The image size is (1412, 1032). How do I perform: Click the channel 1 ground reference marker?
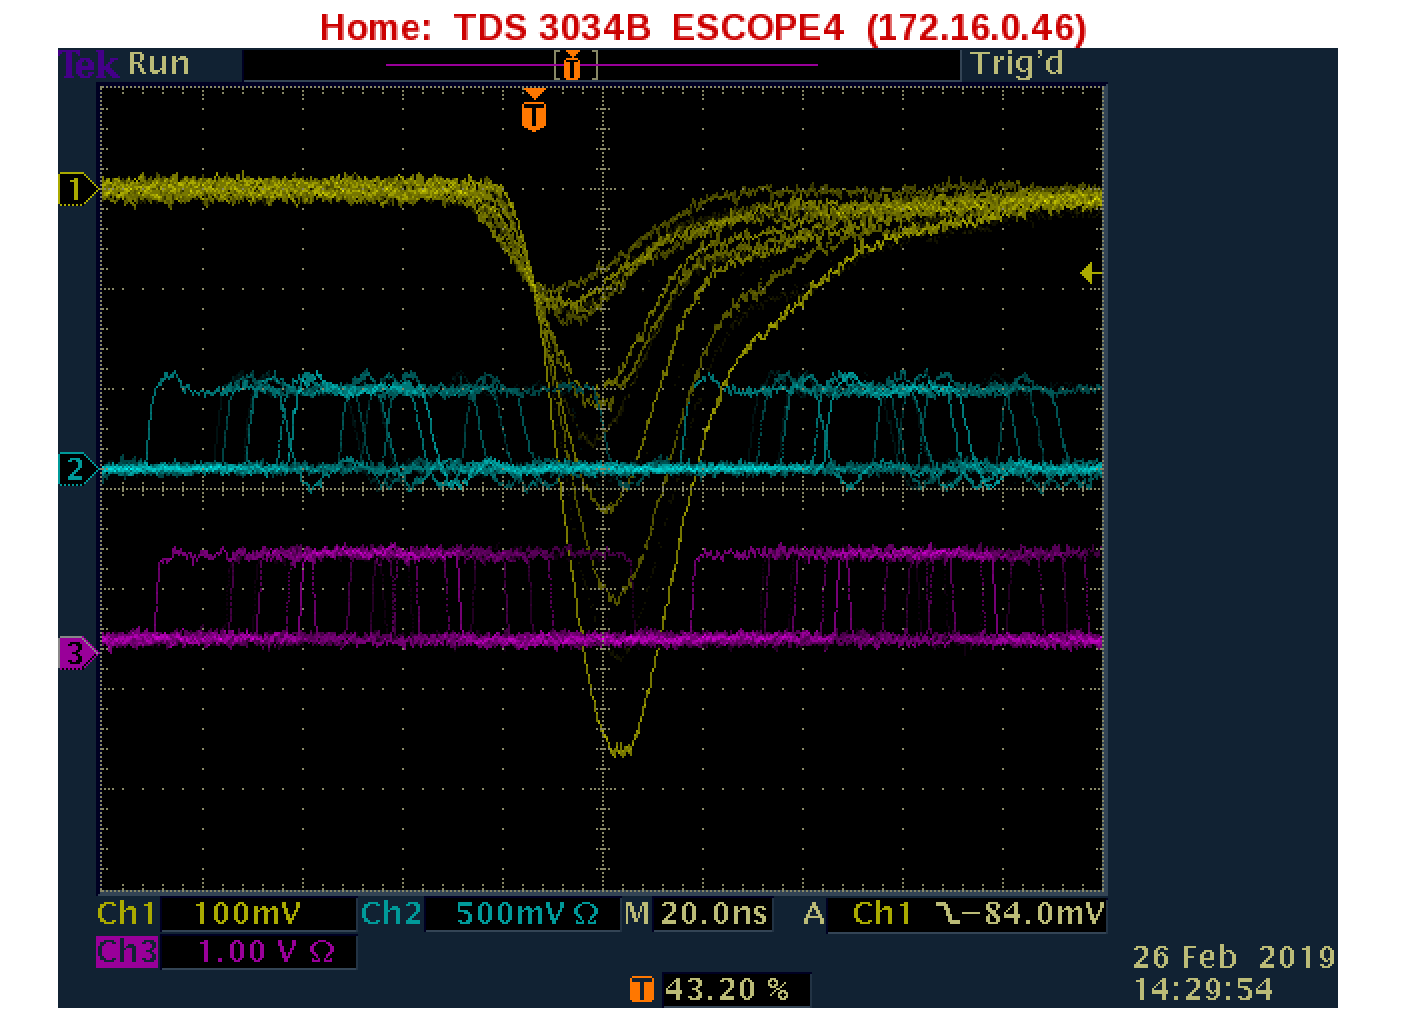78,188
